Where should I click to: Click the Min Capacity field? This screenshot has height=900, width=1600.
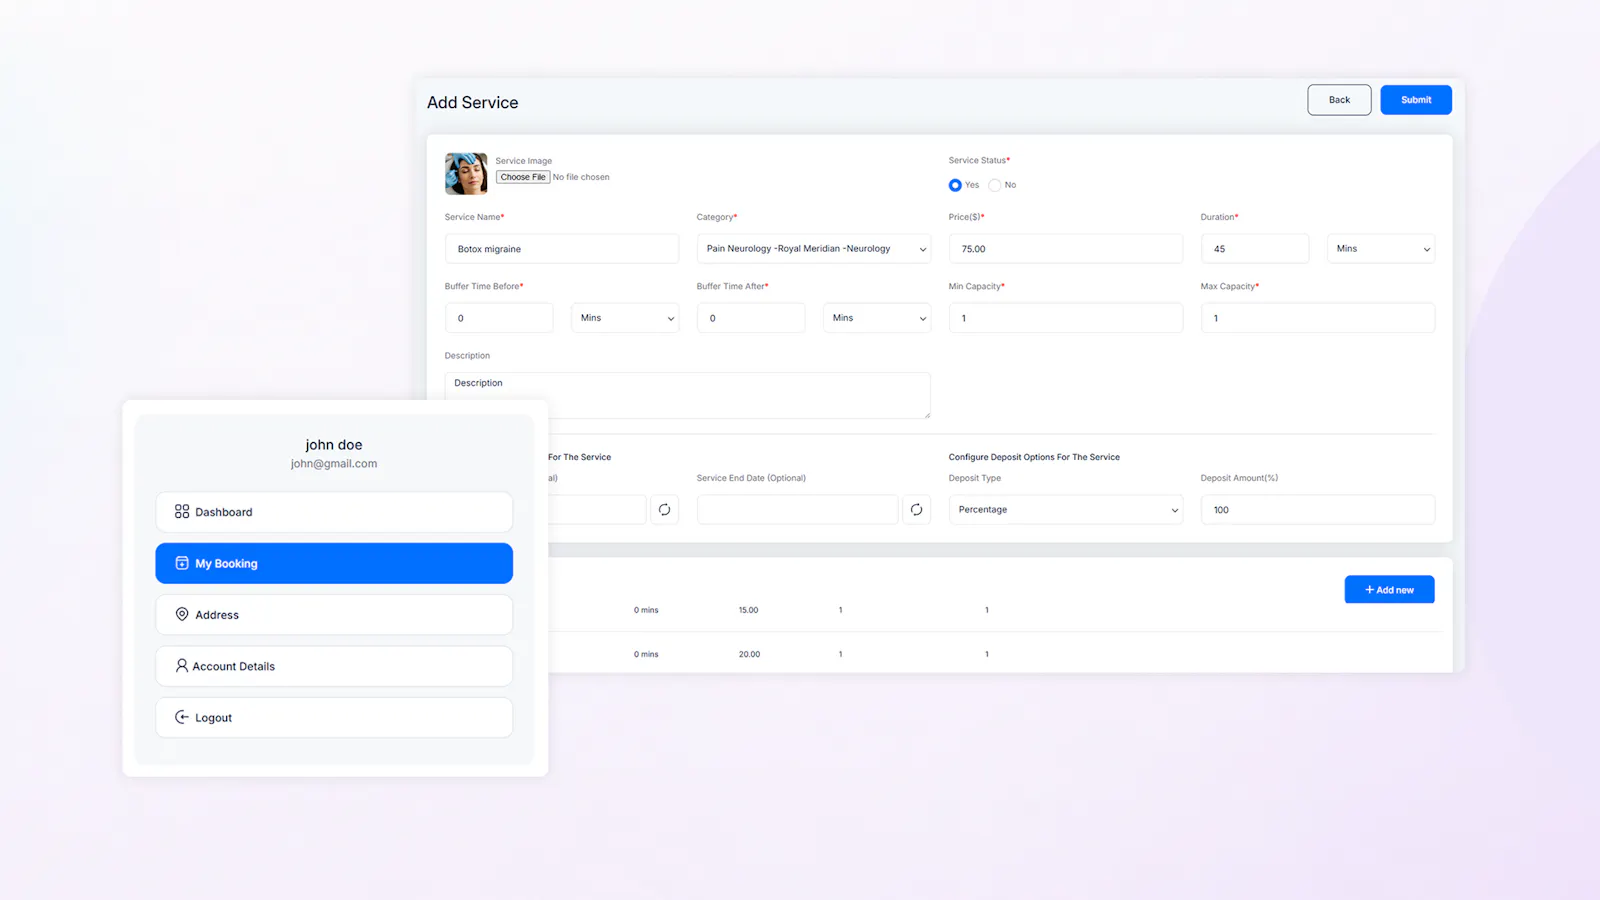pos(1066,318)
